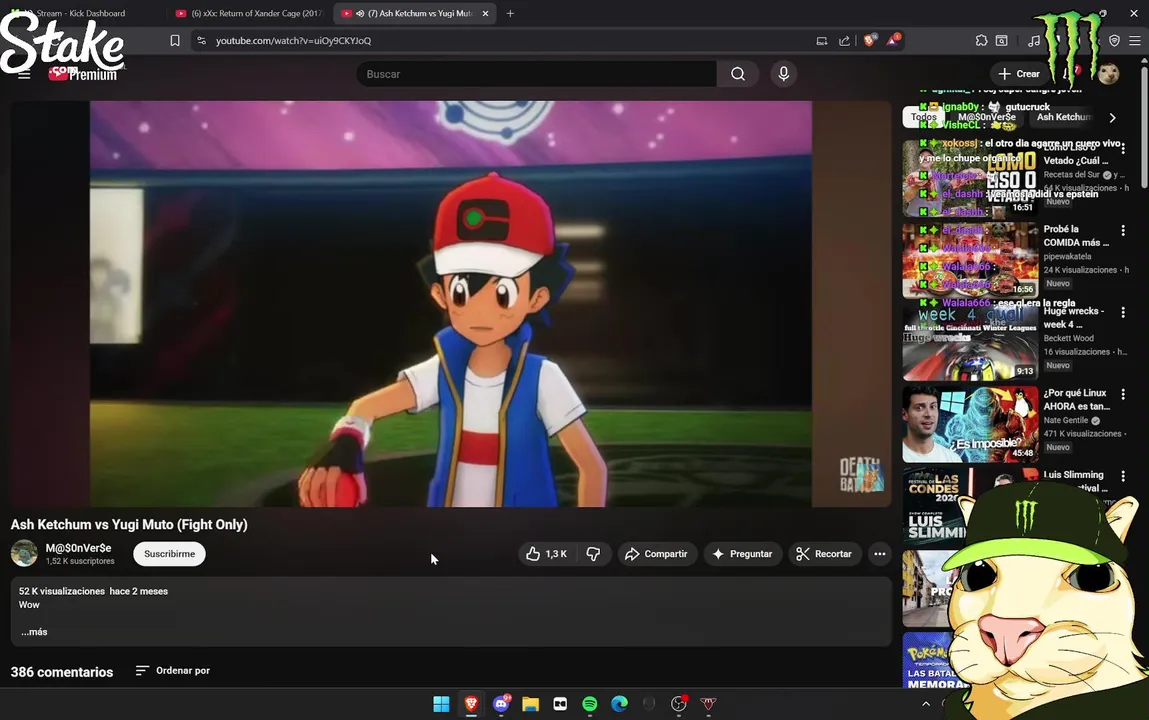Click the video player showing Ash Ketchum
The width and height of the screenshot is (1149, 720).
pyautogui.click(x=451, y=304)
